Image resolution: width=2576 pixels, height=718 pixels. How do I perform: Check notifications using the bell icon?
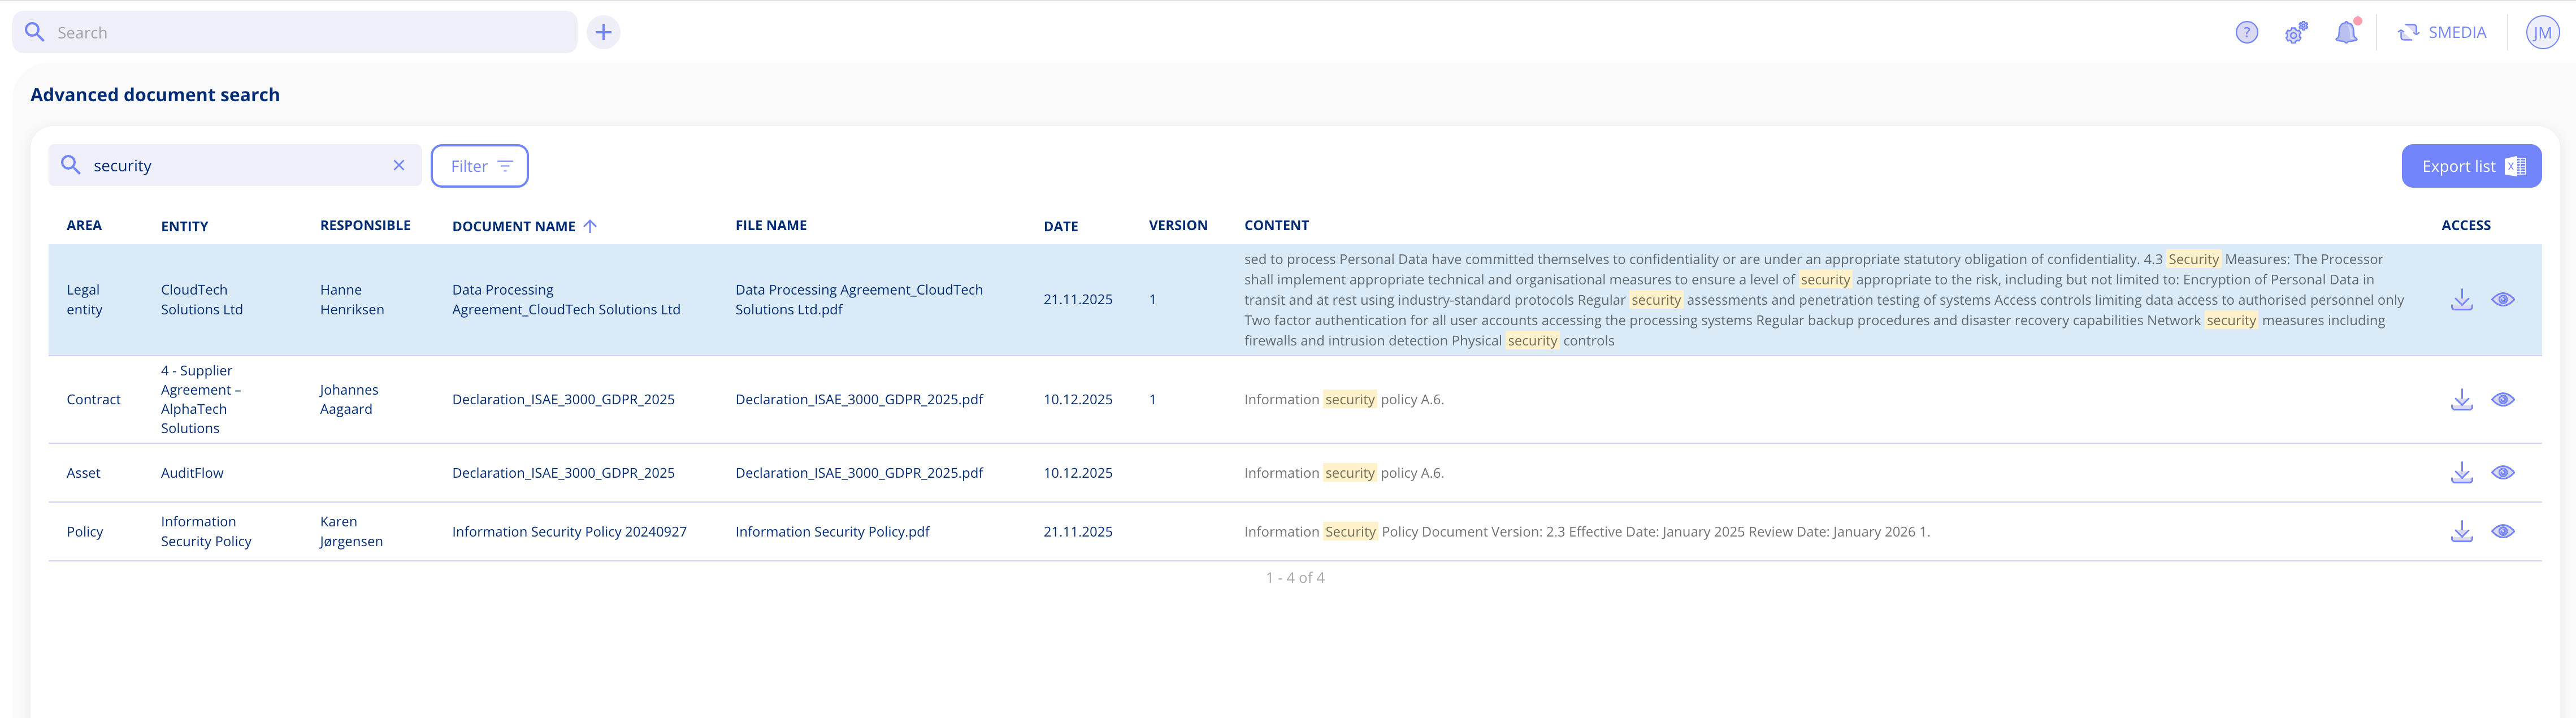[x=2346, y=32]
